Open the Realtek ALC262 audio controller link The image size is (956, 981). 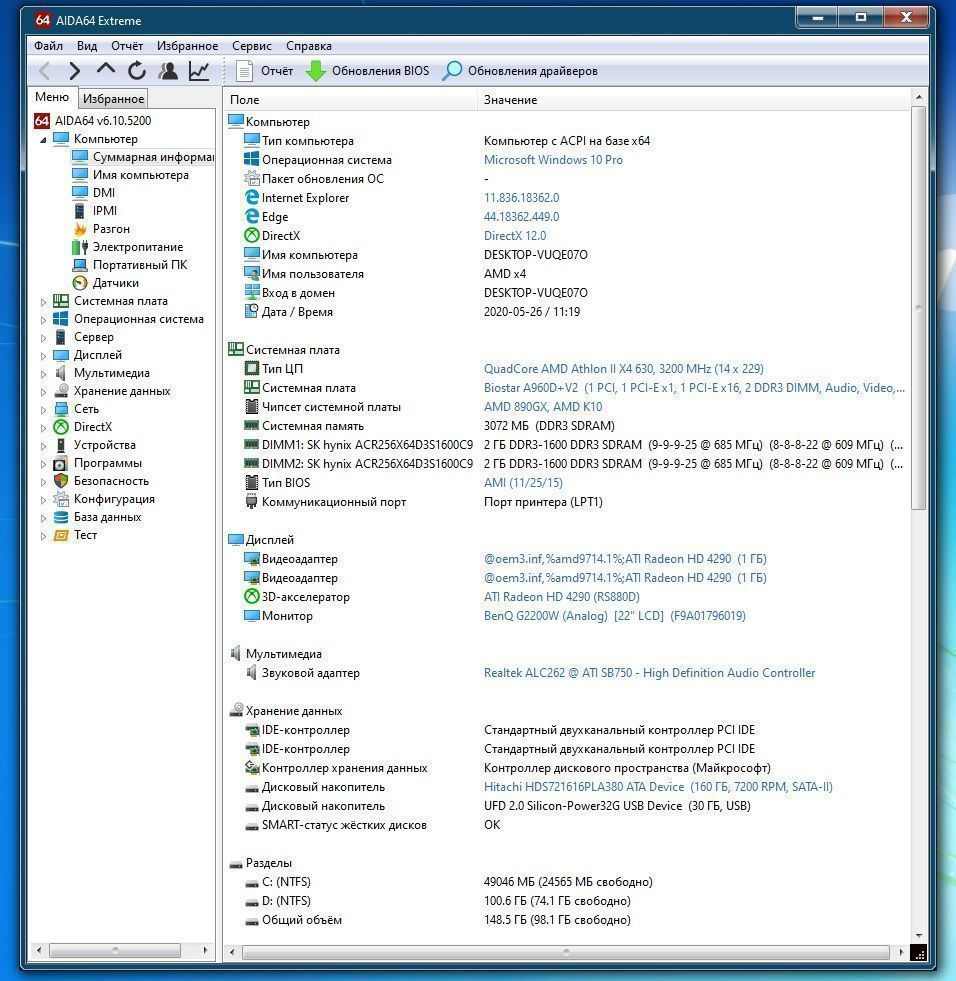coord(649,673)
